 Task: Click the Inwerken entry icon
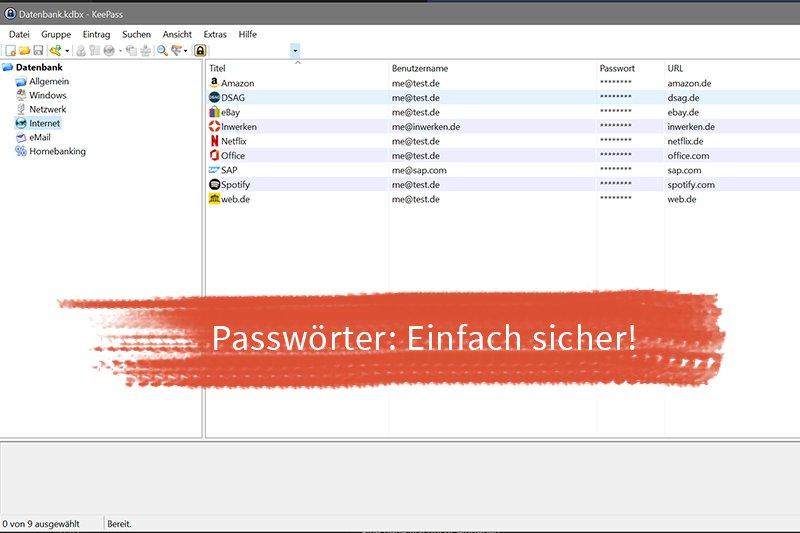[x=214, y=126]
